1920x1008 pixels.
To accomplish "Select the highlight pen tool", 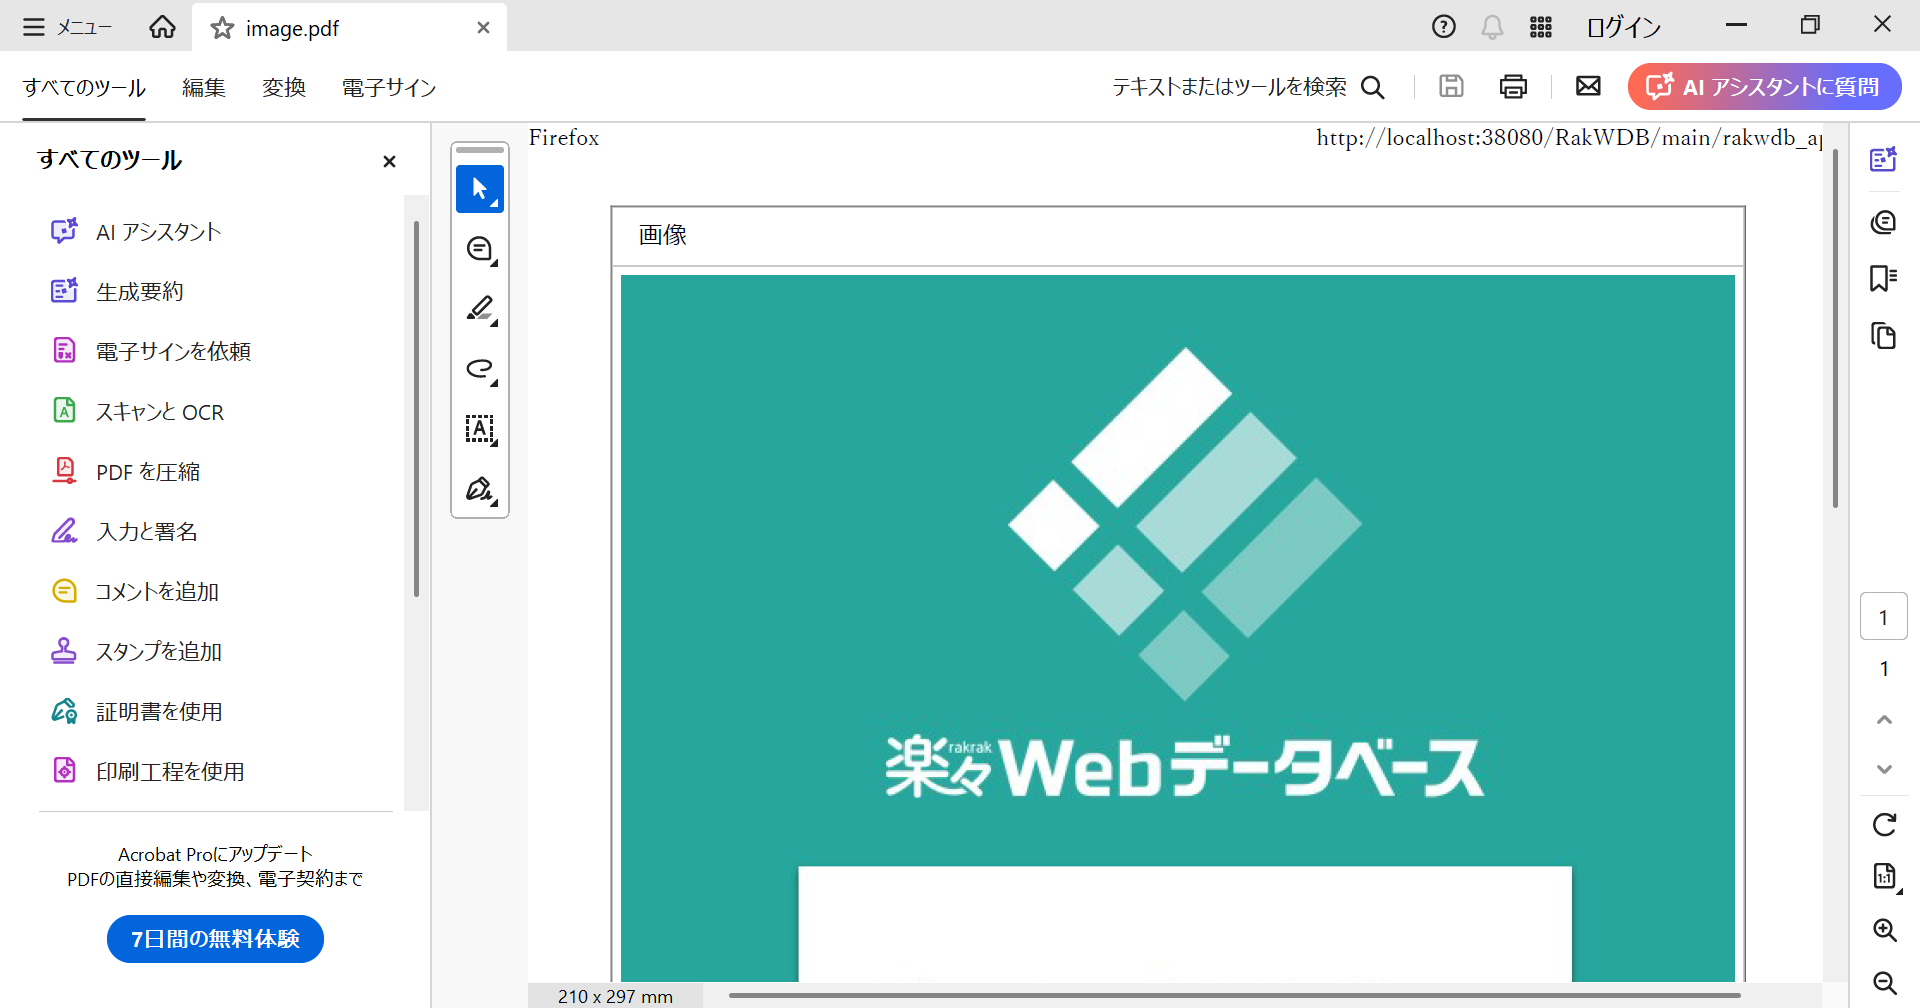I will tap(480, 309).
